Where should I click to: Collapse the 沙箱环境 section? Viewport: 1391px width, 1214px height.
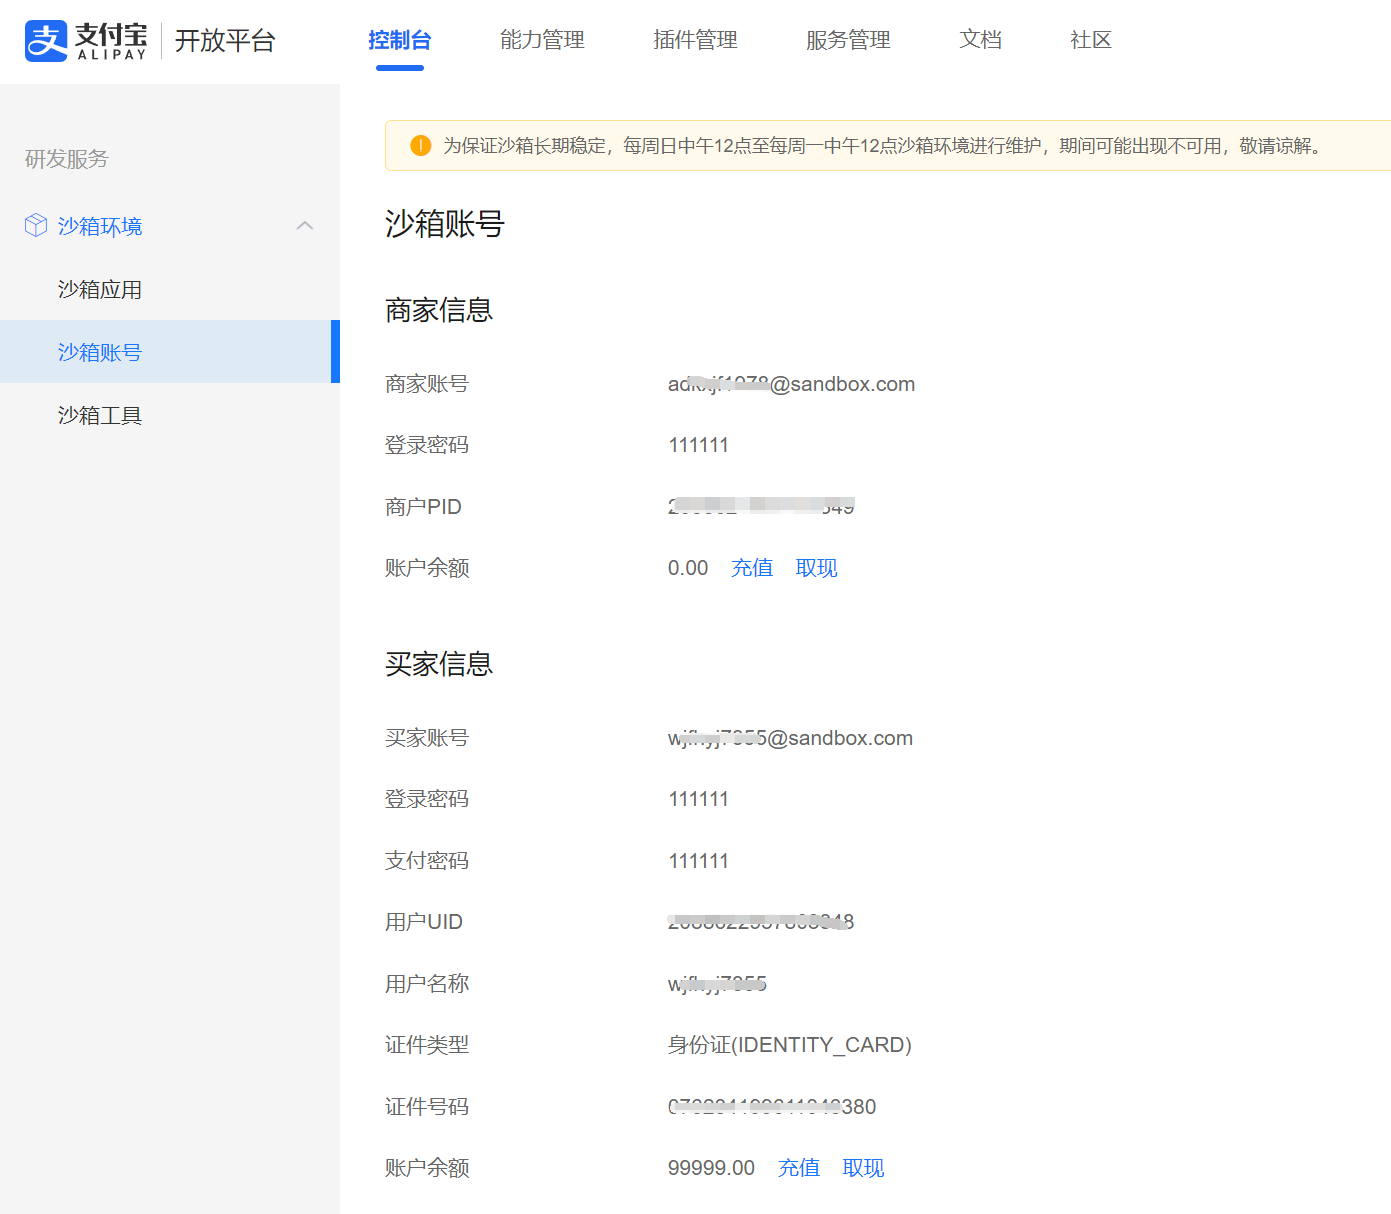click(x=99, y=226)
